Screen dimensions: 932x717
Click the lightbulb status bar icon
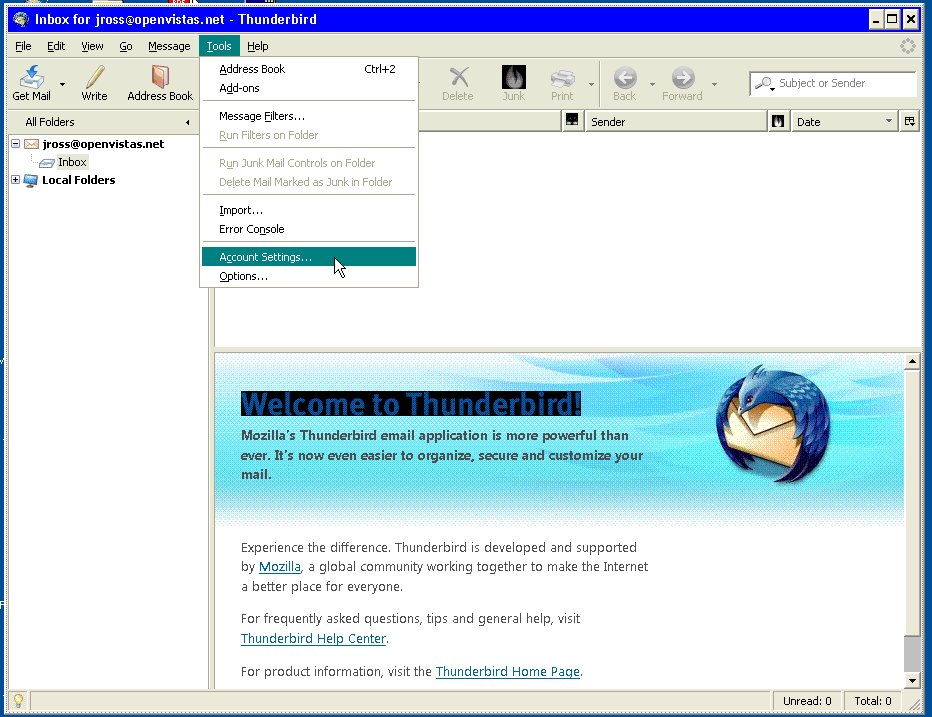[18, 700]
